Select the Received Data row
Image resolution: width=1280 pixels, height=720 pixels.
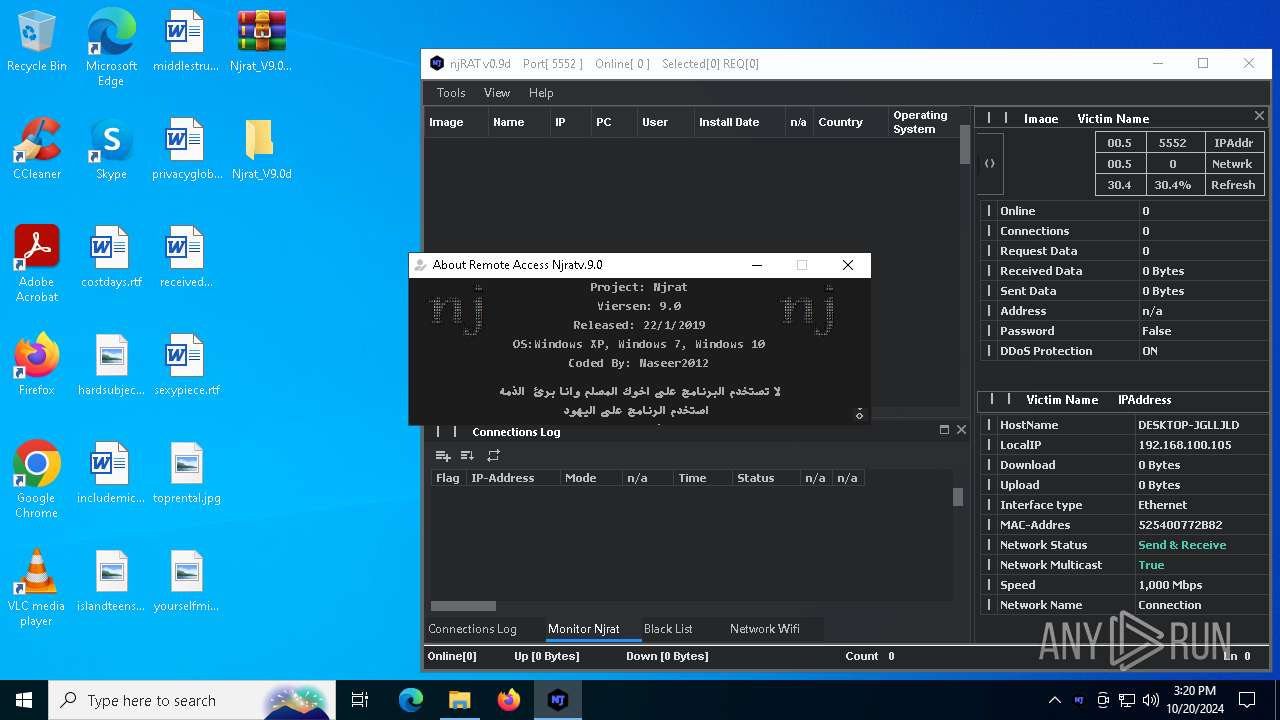coord(1124,271)
